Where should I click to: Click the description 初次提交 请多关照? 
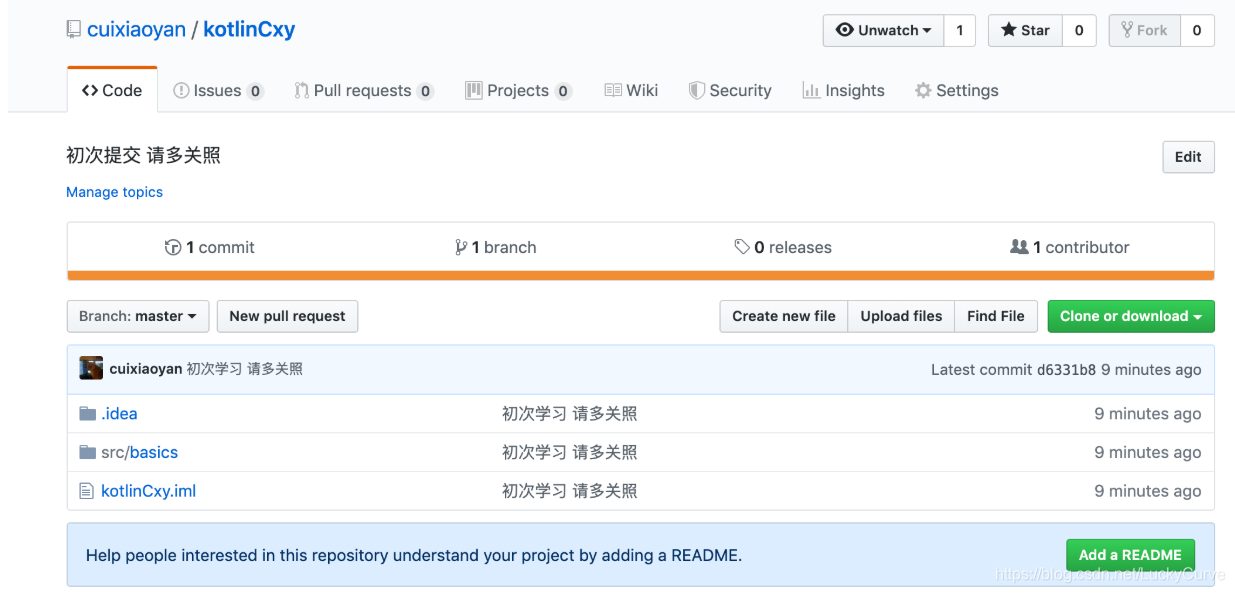tap(143, 156)
